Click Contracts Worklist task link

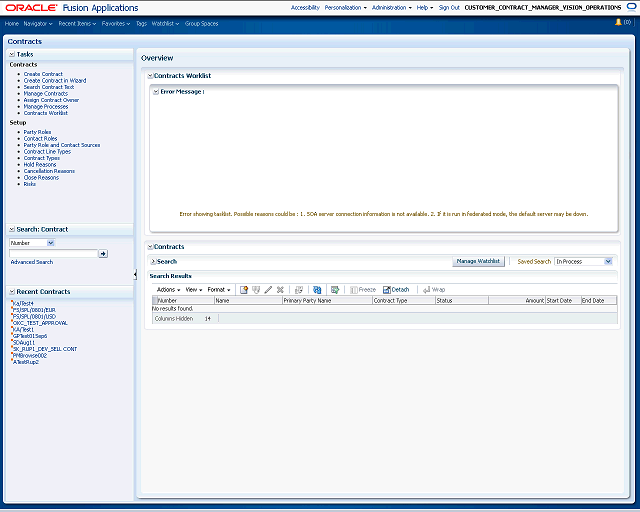pyautogui.click(x=46, y=114)
